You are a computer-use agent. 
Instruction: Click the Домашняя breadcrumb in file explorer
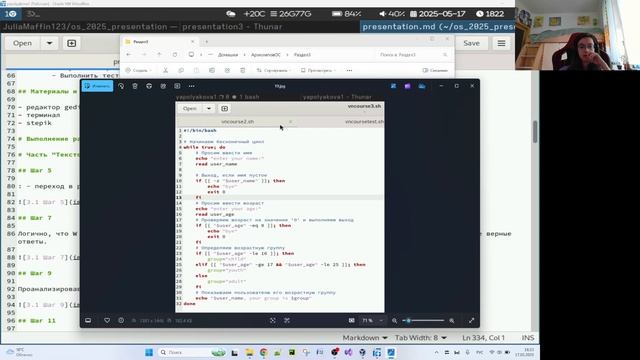tap(228, 54)
